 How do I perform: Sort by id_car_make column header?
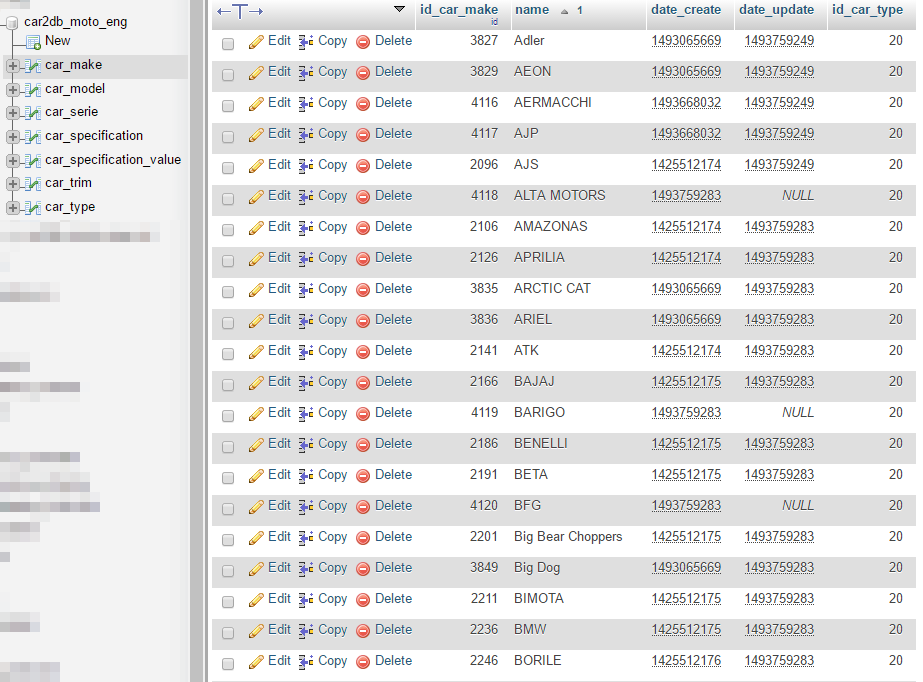tap(459, 9)
